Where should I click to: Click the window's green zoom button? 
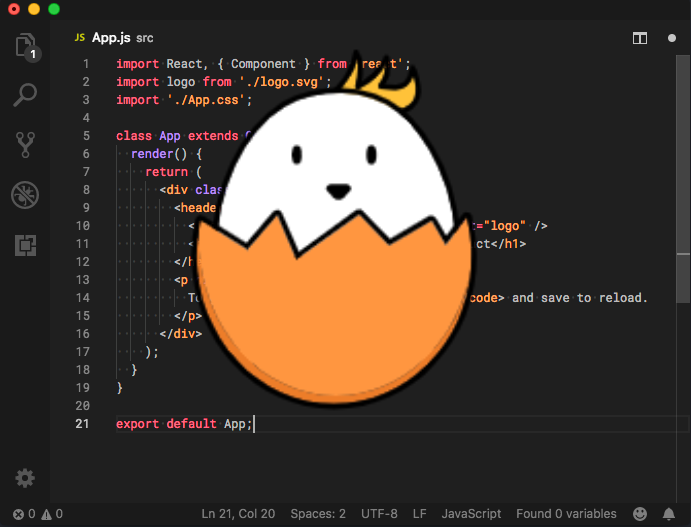pos(54,9)
